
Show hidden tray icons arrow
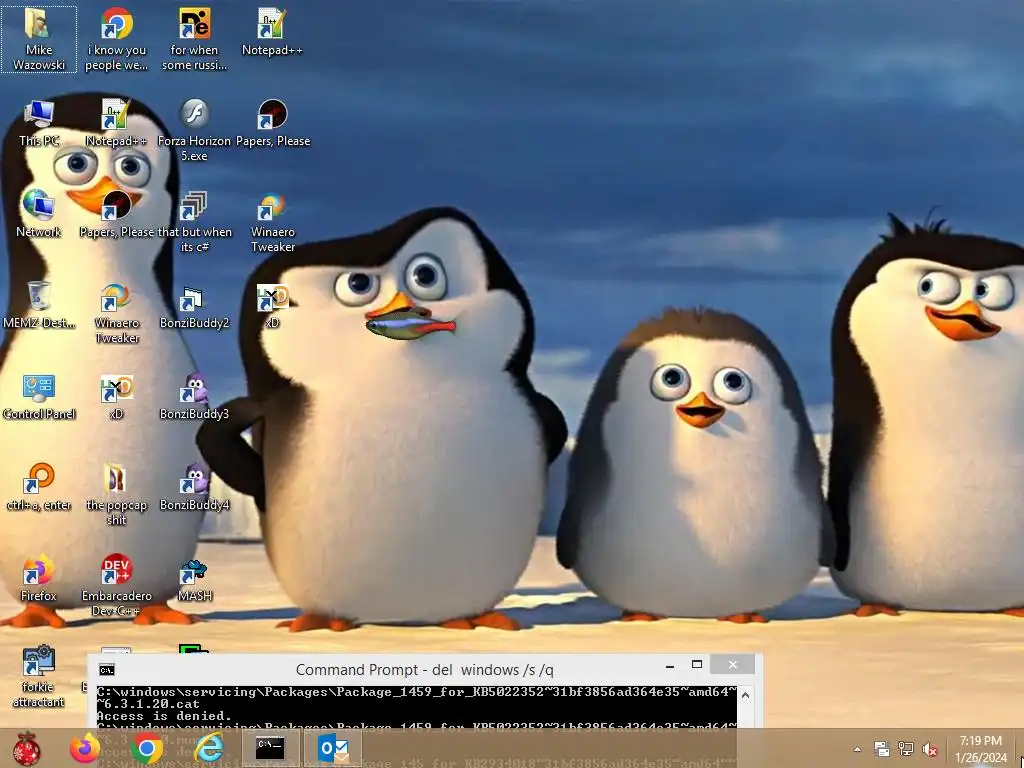(857, 749)
